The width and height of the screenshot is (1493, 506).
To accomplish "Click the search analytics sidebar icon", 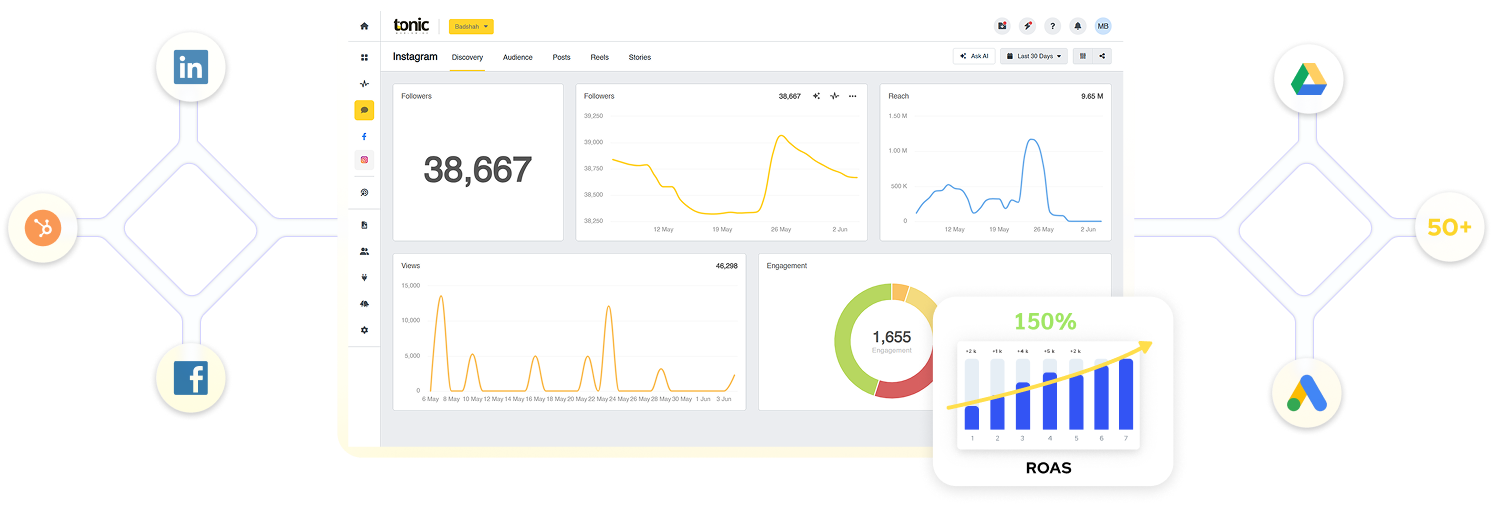I will tap(364, 192).
